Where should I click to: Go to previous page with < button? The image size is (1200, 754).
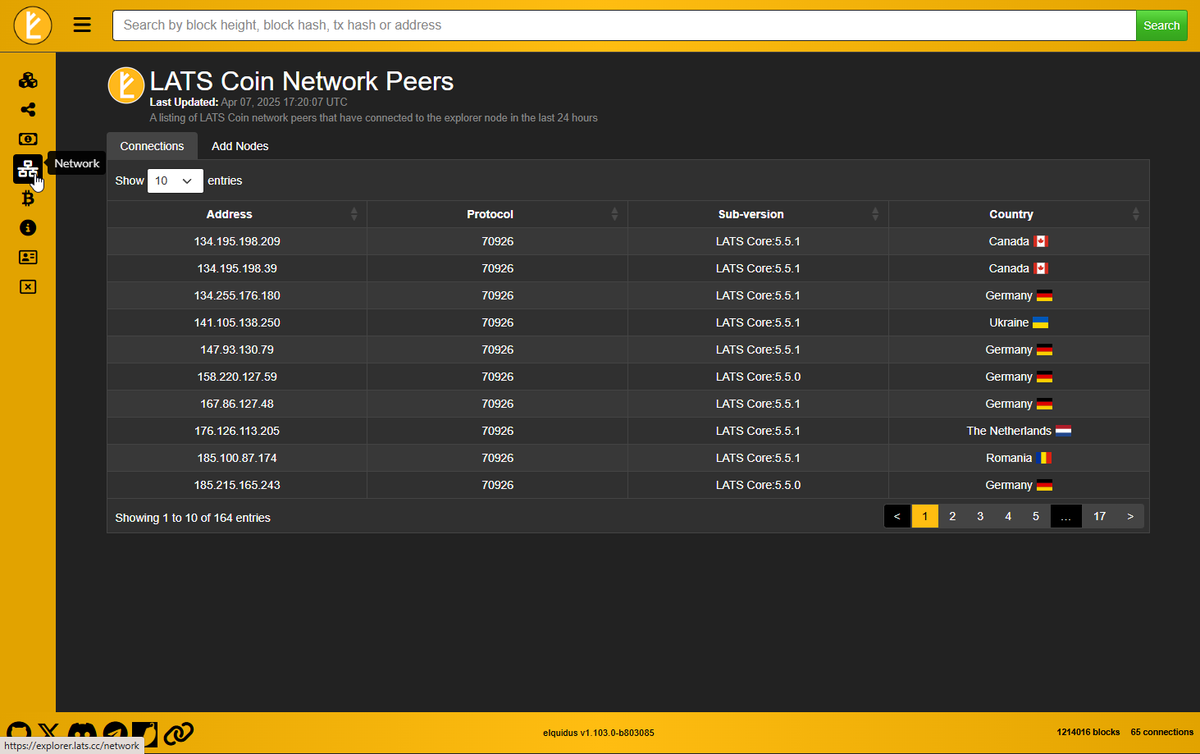897,516
